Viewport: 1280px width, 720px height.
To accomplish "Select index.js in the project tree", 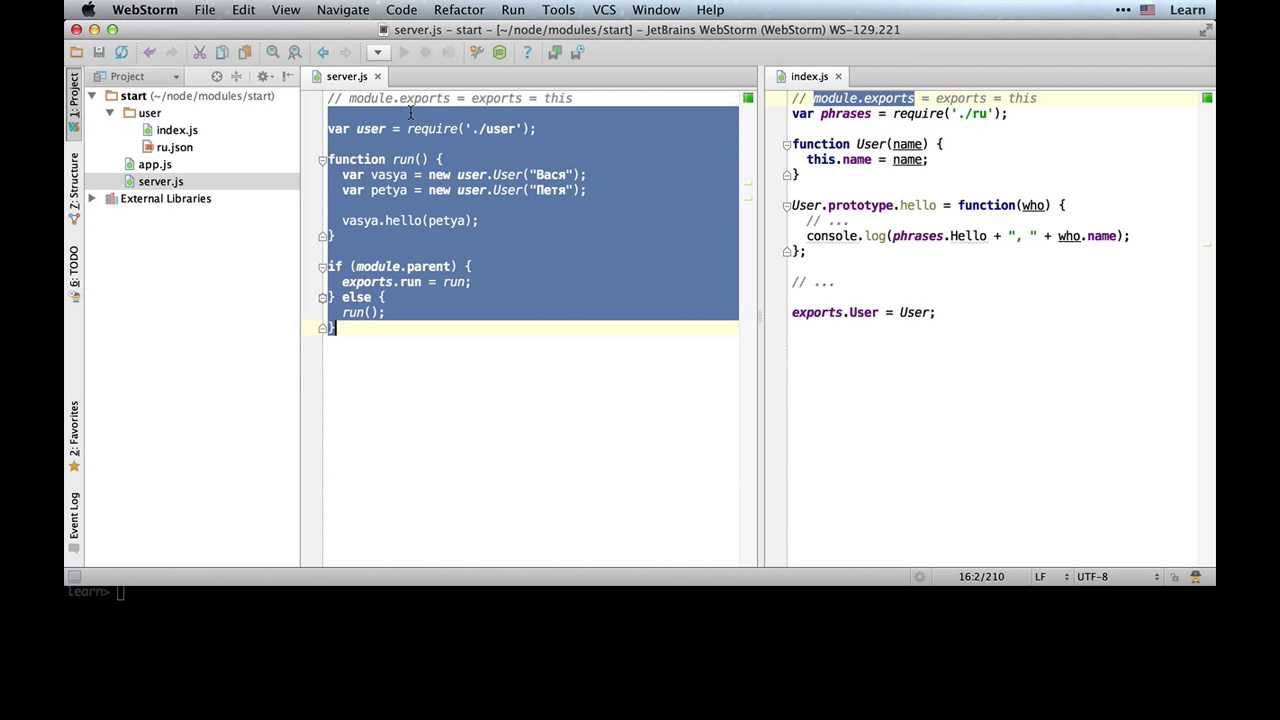I will click(x=176, y=130).
